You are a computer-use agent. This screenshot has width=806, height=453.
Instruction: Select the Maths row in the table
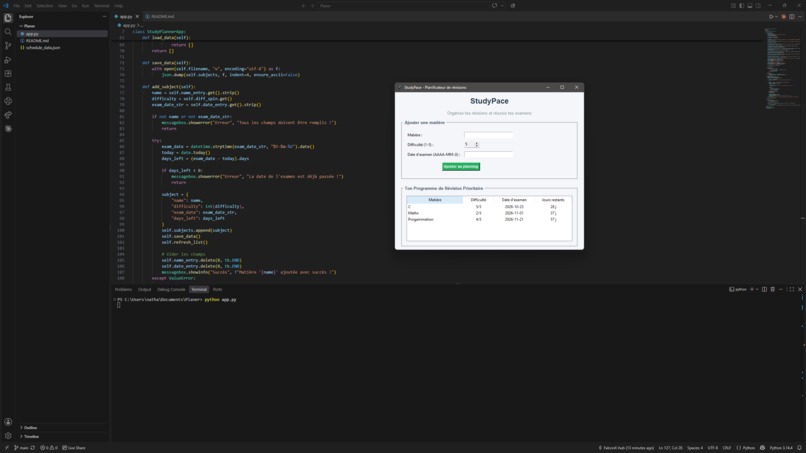(489, 213)
